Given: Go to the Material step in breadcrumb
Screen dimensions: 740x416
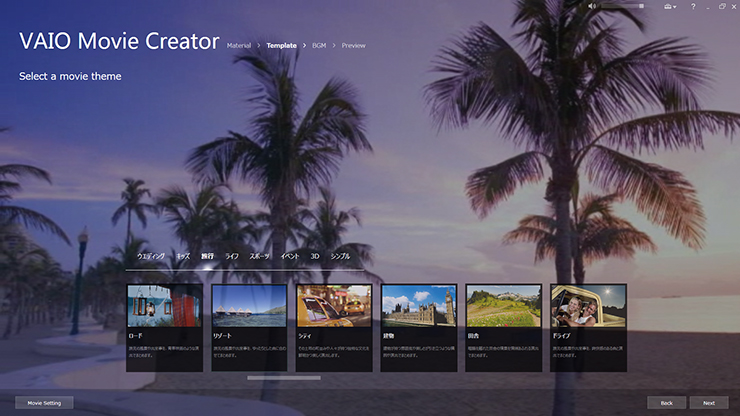Looking at the screenshot, I should 239,45.
